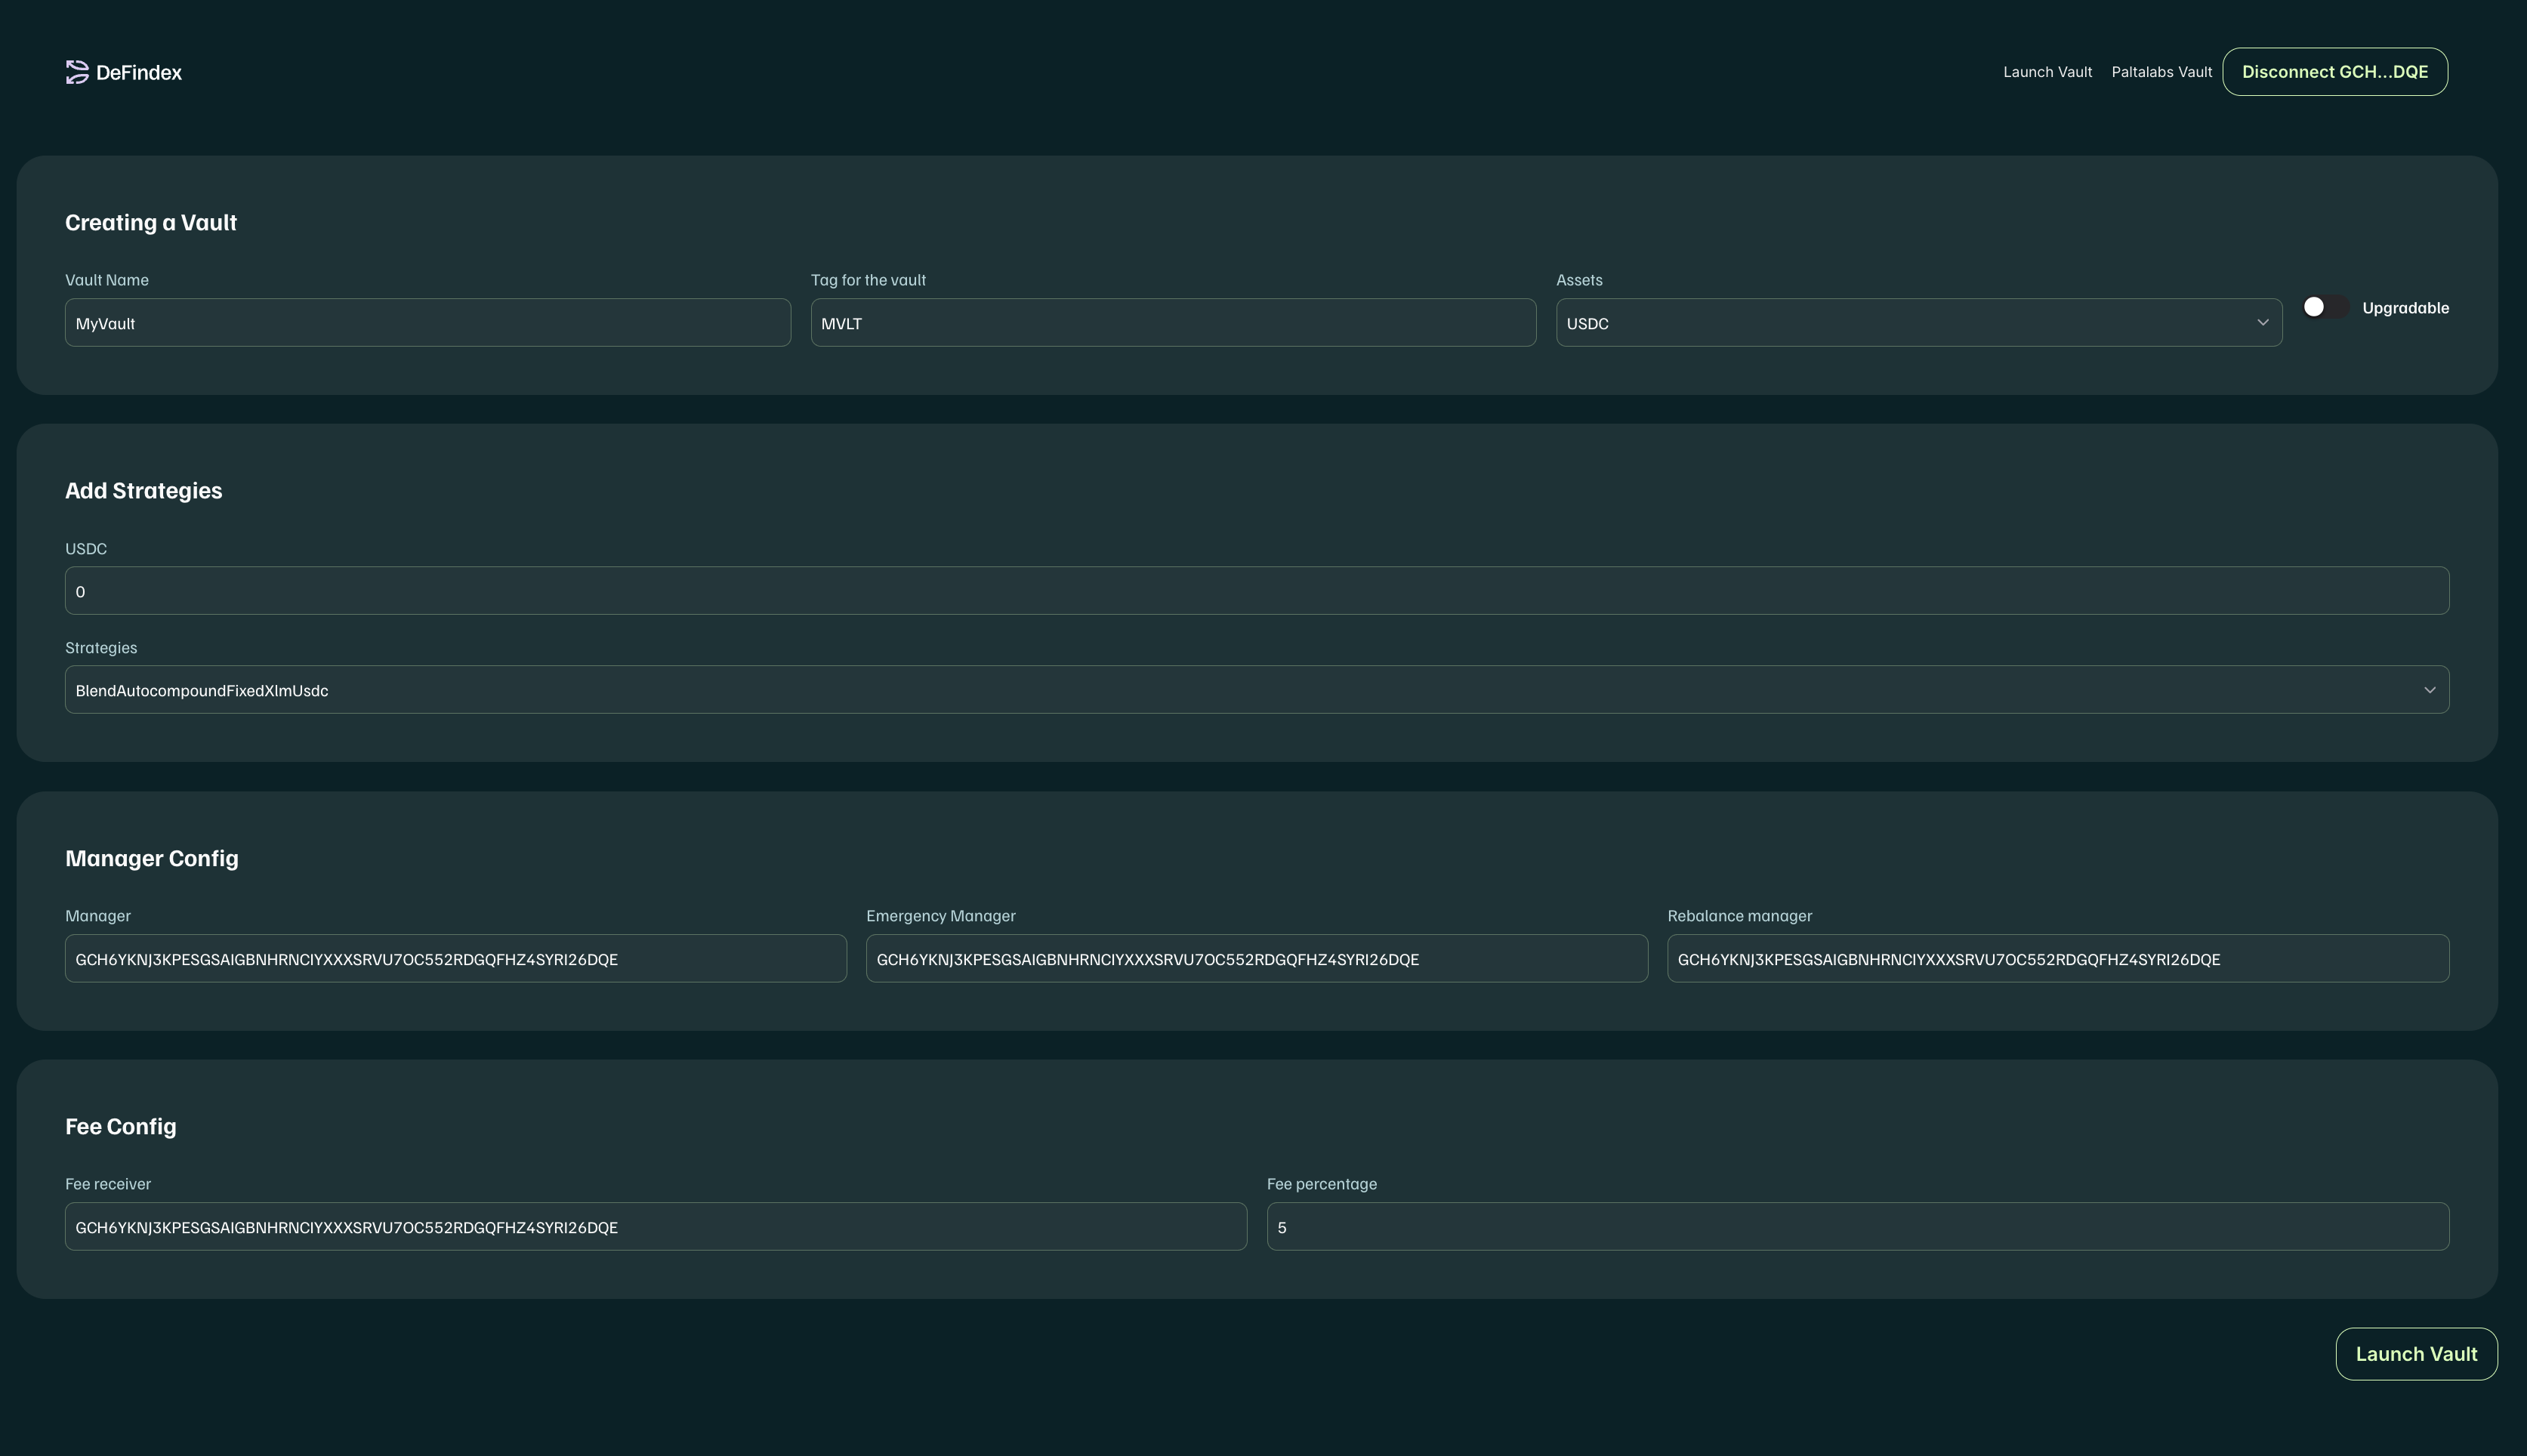This screenshot has height=1456, width=2527.
Task: Click the Assets dropdown chevron arrow
Action: coord(2262,323)
